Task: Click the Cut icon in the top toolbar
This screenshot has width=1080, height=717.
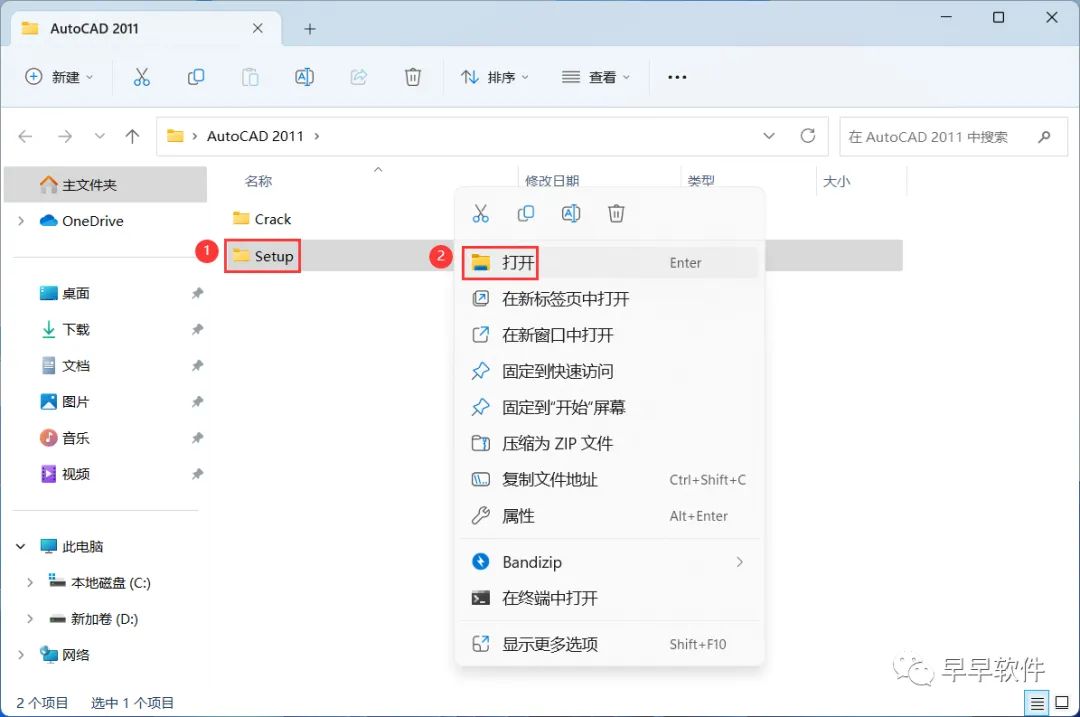Action: (x=141, y=77)
